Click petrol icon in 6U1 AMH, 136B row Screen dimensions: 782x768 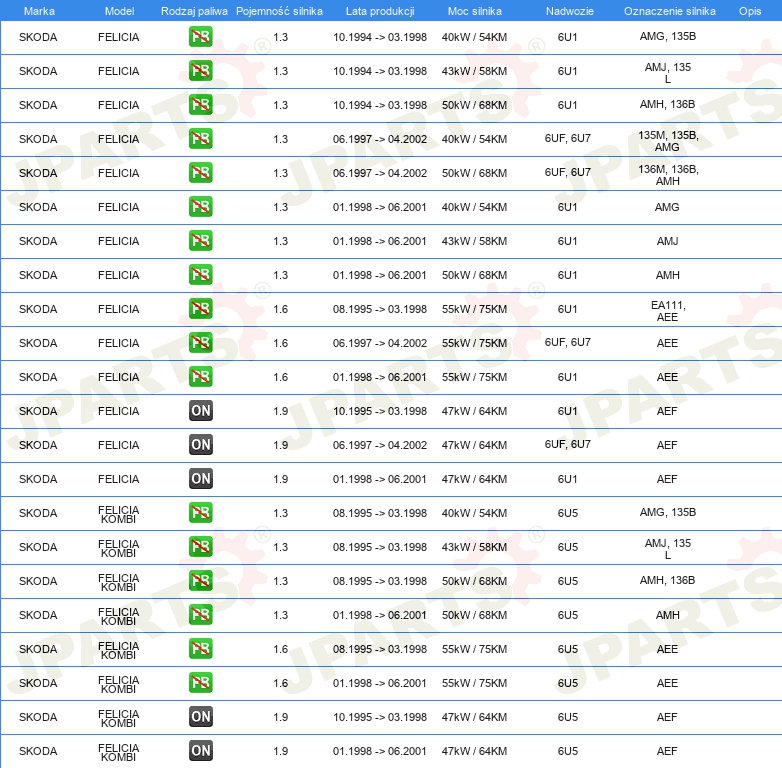pos(200,105)
